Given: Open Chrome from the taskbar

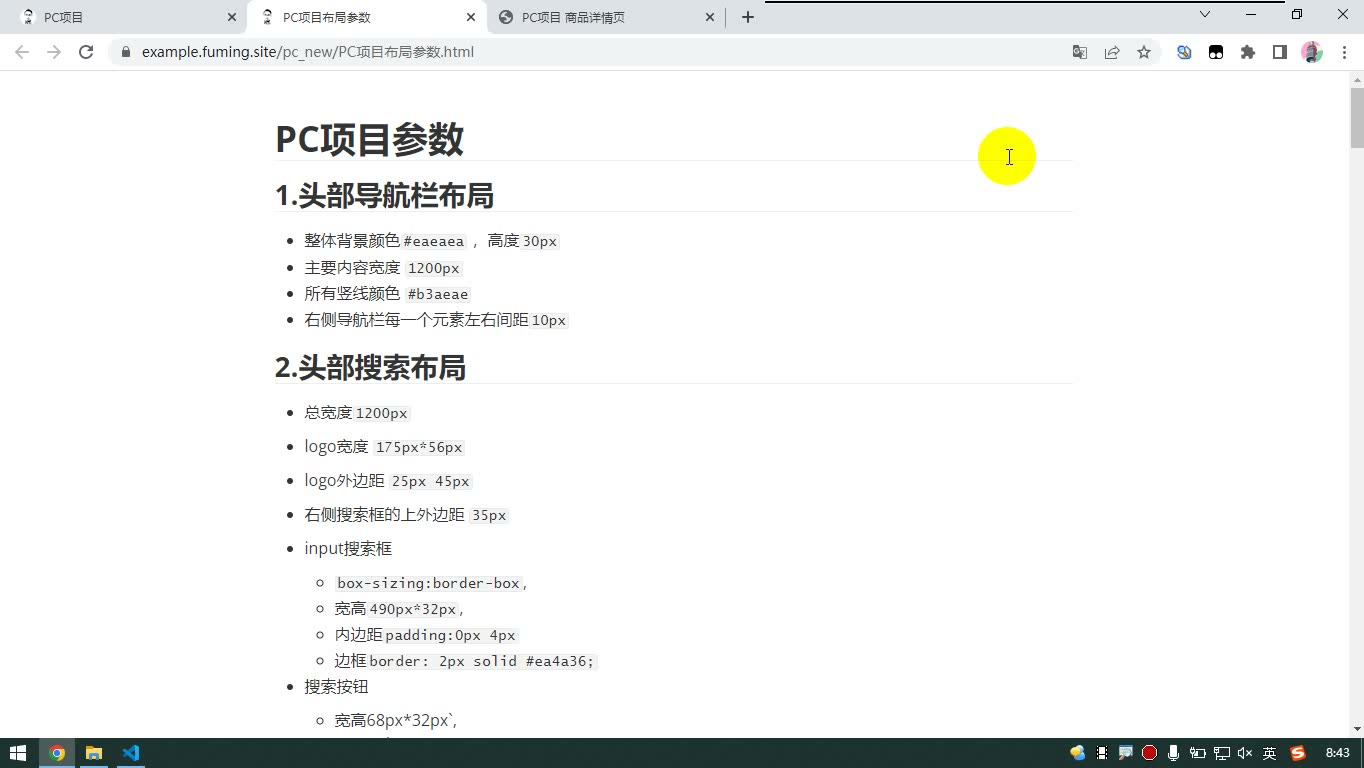Looking at the screenshot, I should point(57,753).
